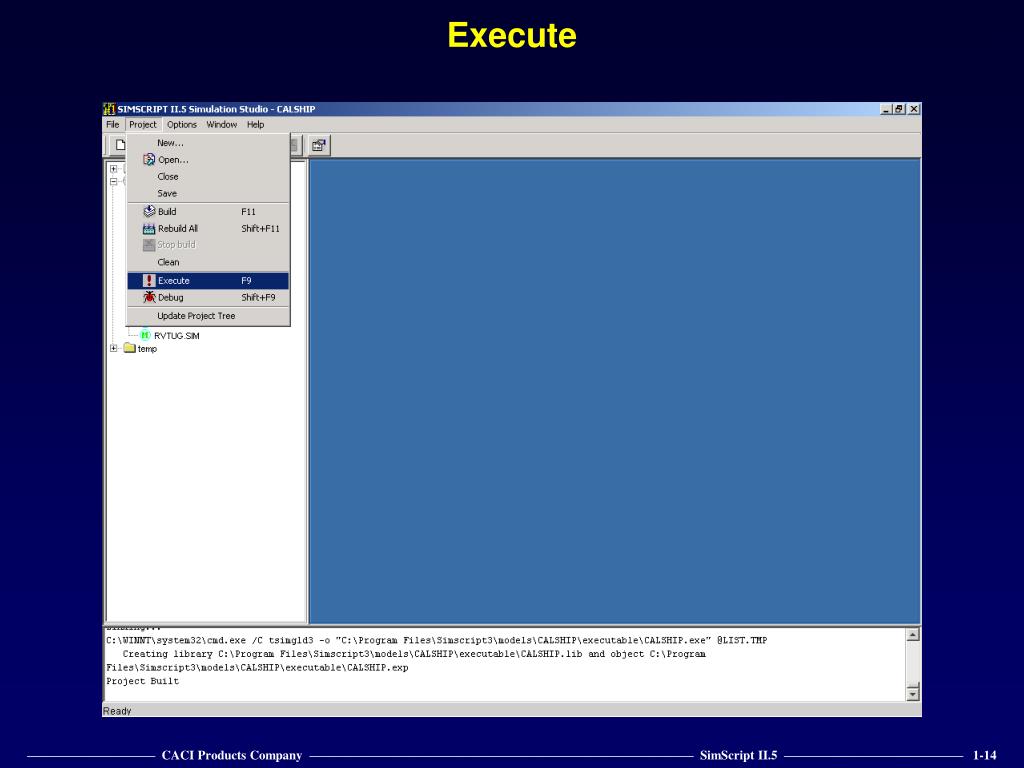Close the open Project menu
Viewport: 1024px width, 768px height.
(x=142, y=125)
